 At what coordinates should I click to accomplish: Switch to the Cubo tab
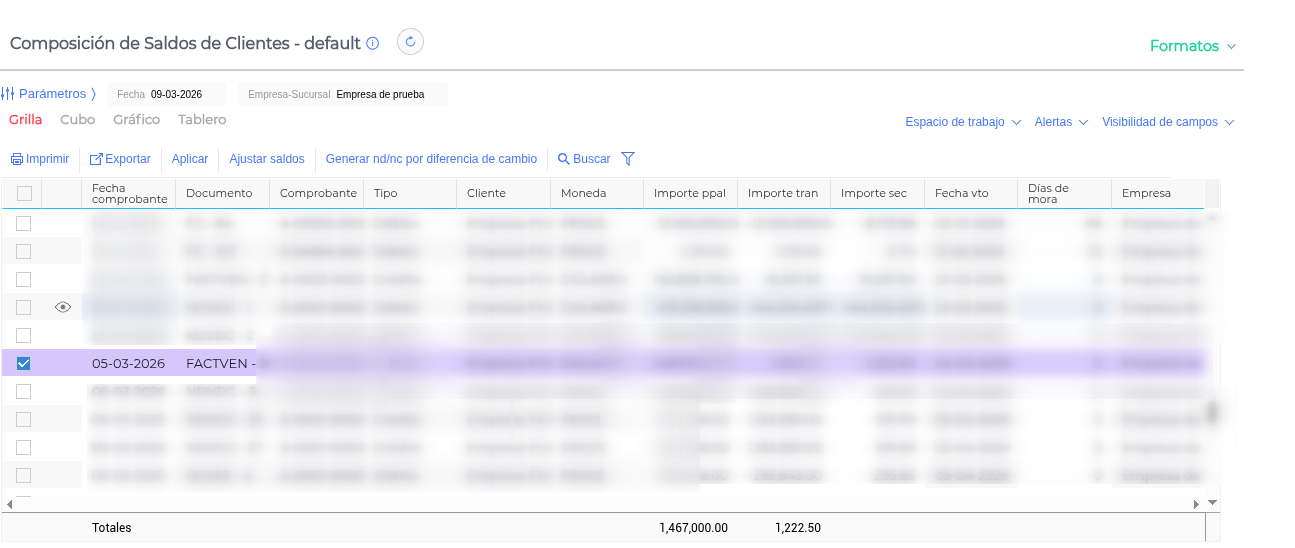click(x=77, y=120)
